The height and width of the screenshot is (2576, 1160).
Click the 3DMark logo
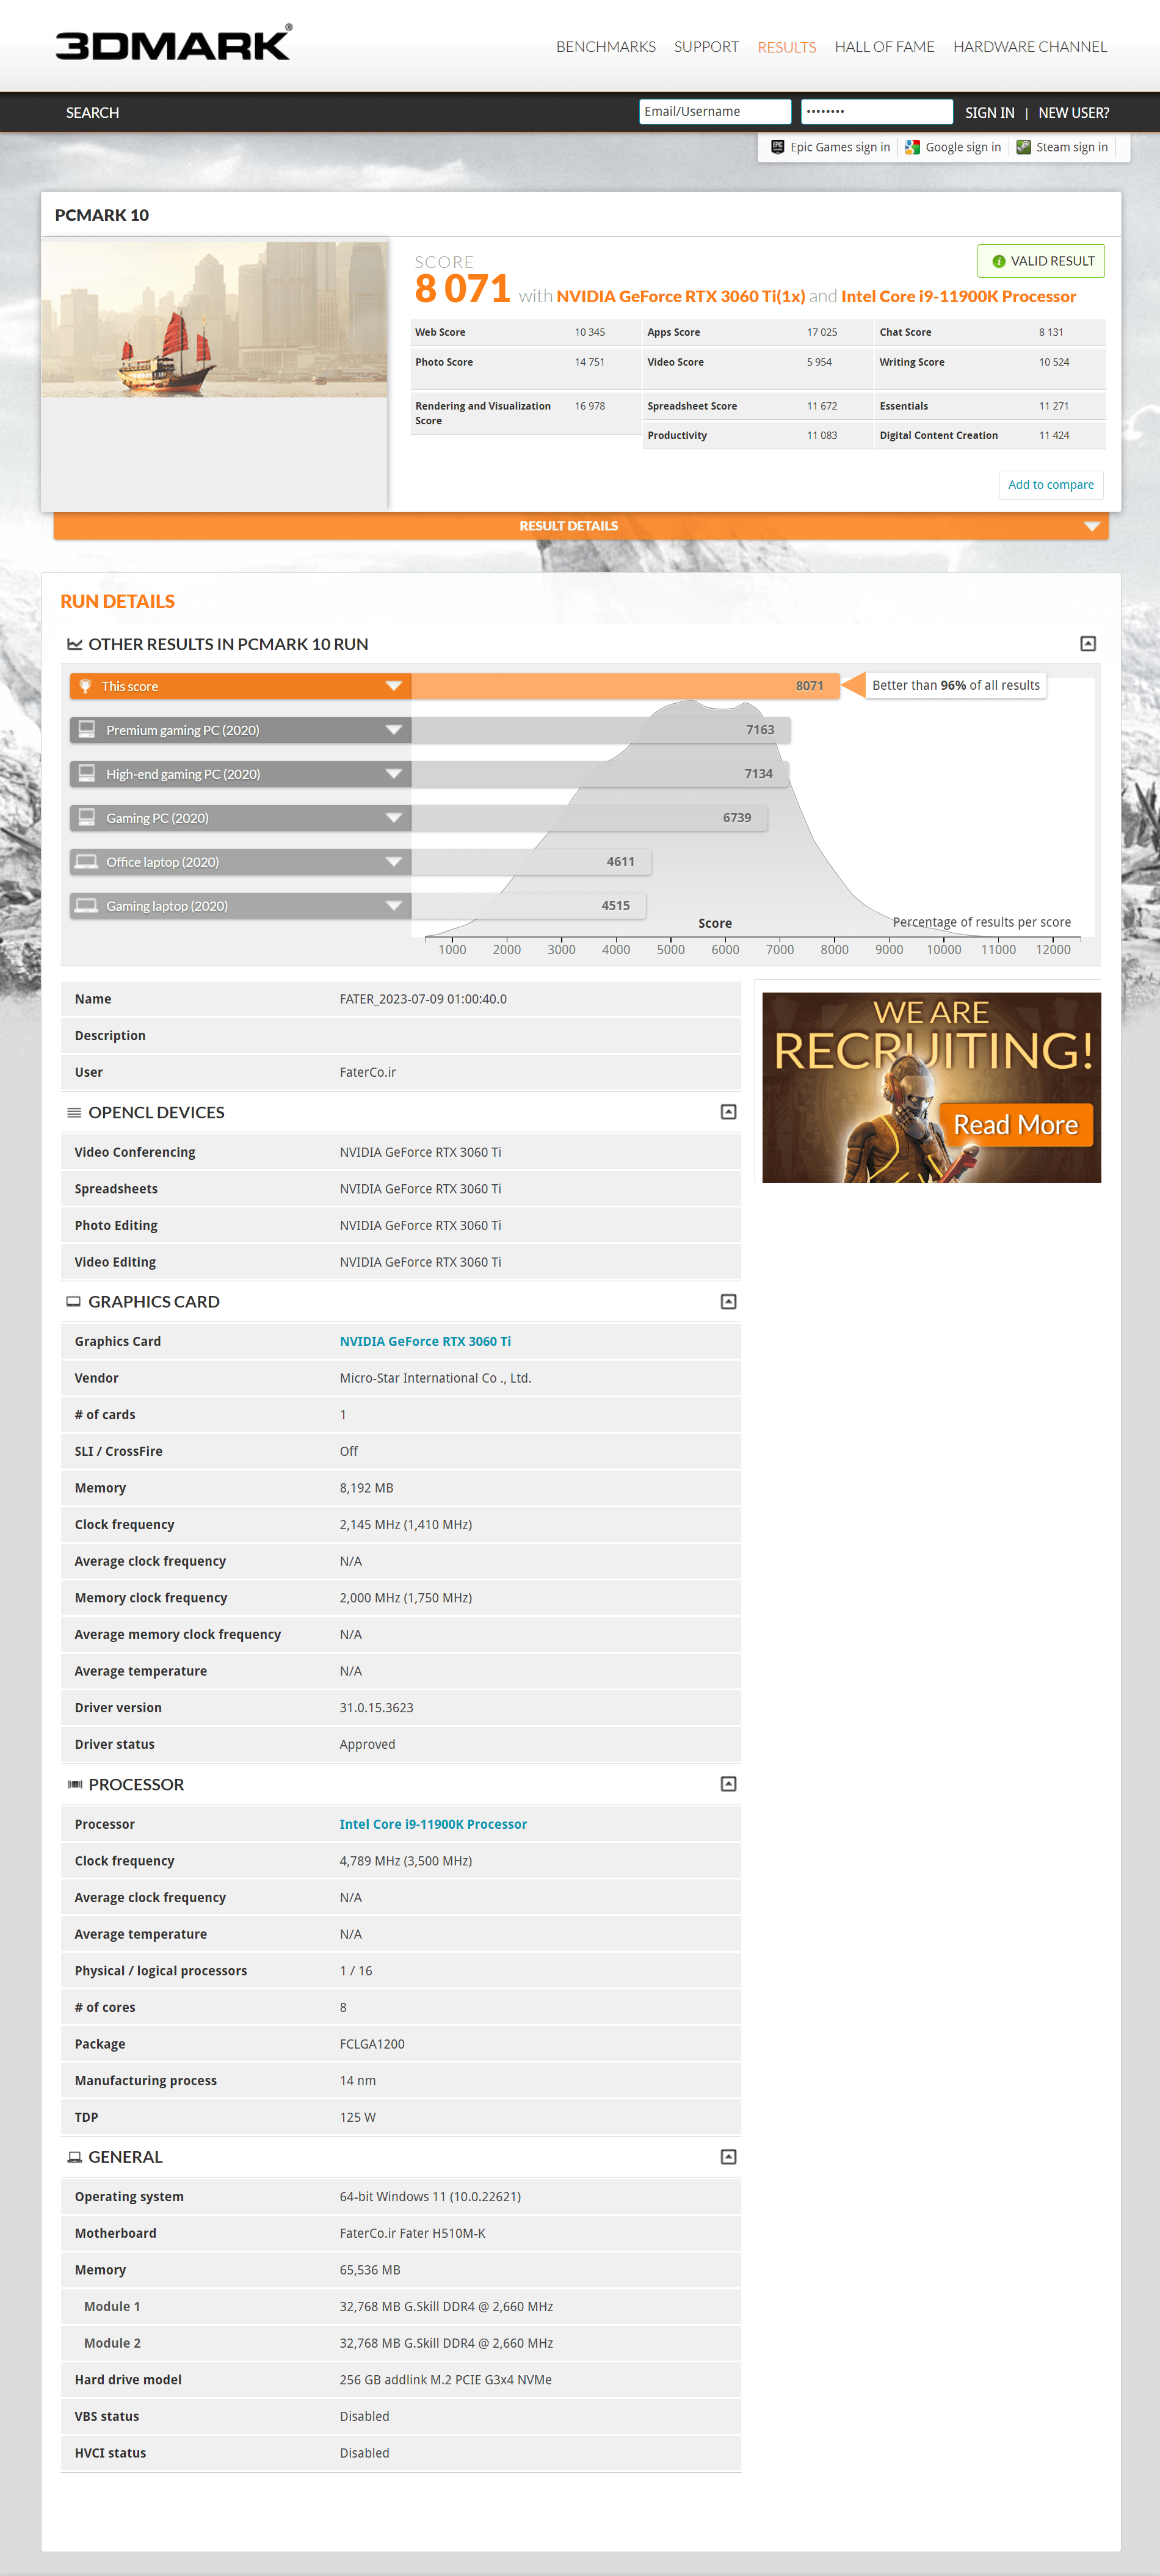point(173,43)
